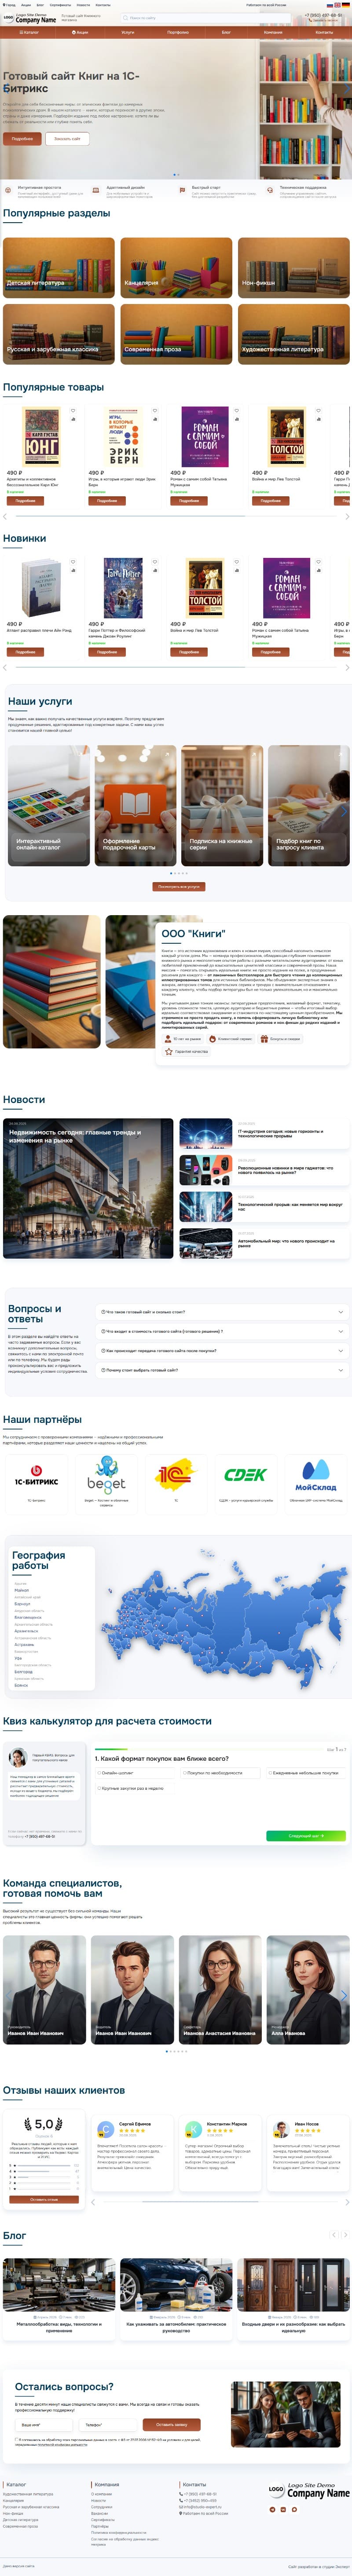Screen dimensions: 352x2576
Task: Open Современная проза category tile
Action: [x=176, y=334]
